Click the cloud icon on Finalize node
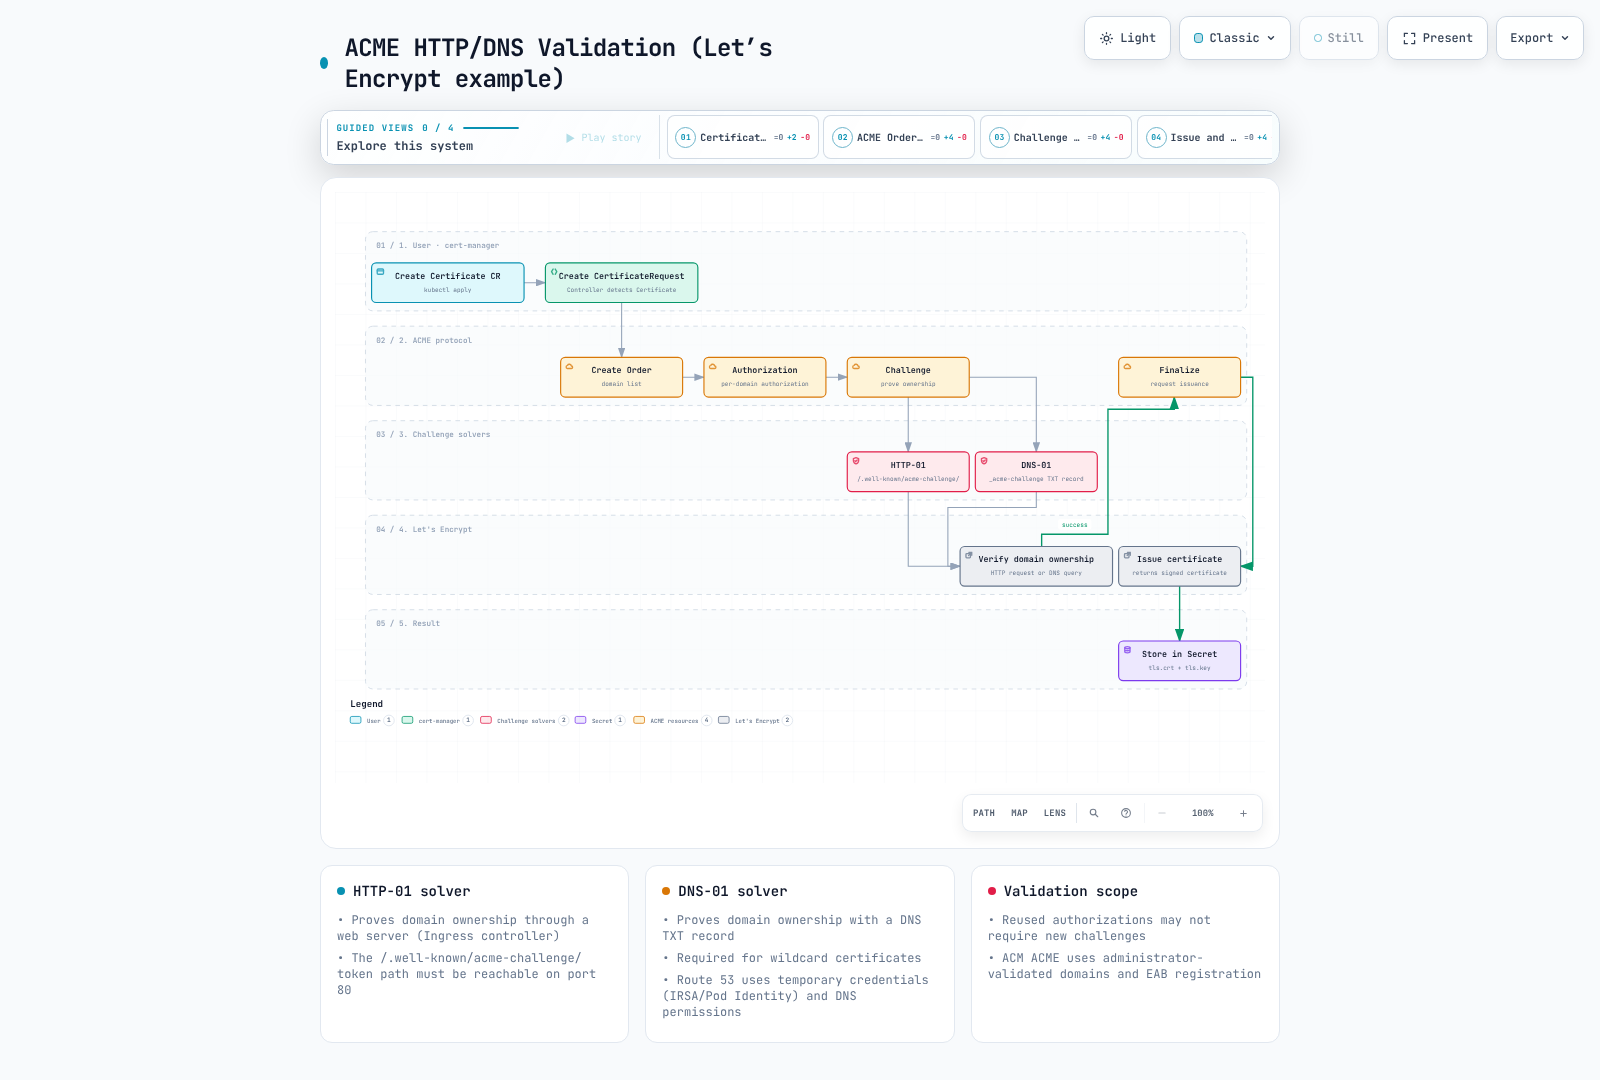The image size is (1600, 1080). tap(1127, 366)
